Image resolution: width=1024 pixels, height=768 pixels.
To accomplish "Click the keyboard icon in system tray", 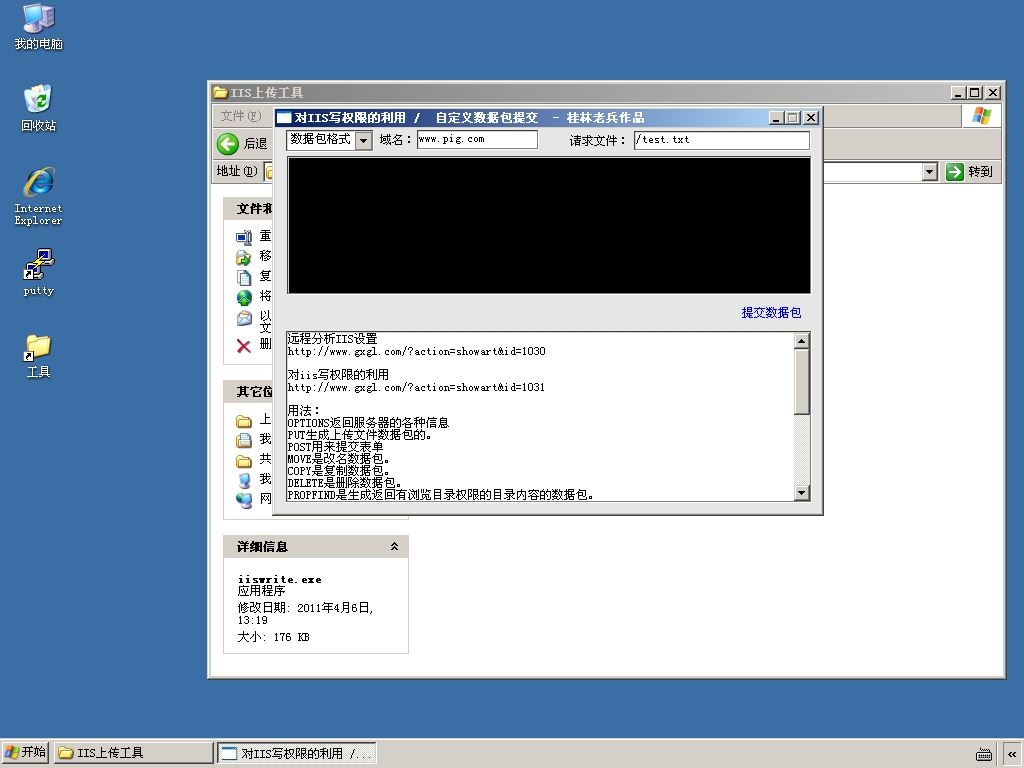I will tap(984, 754).
